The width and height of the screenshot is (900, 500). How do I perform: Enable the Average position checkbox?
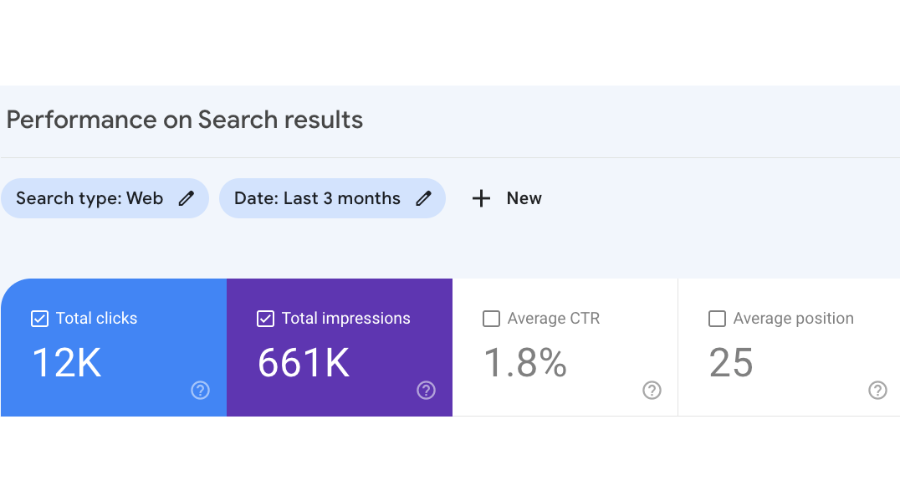(x=717, y=319)
